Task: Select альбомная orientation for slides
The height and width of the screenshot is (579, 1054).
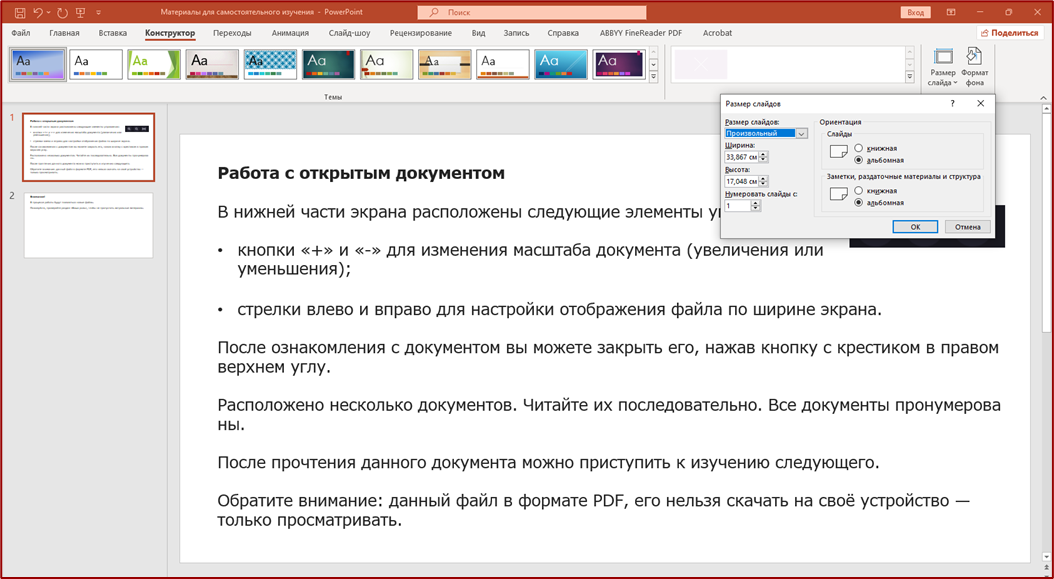Action: tap(859, 160)
